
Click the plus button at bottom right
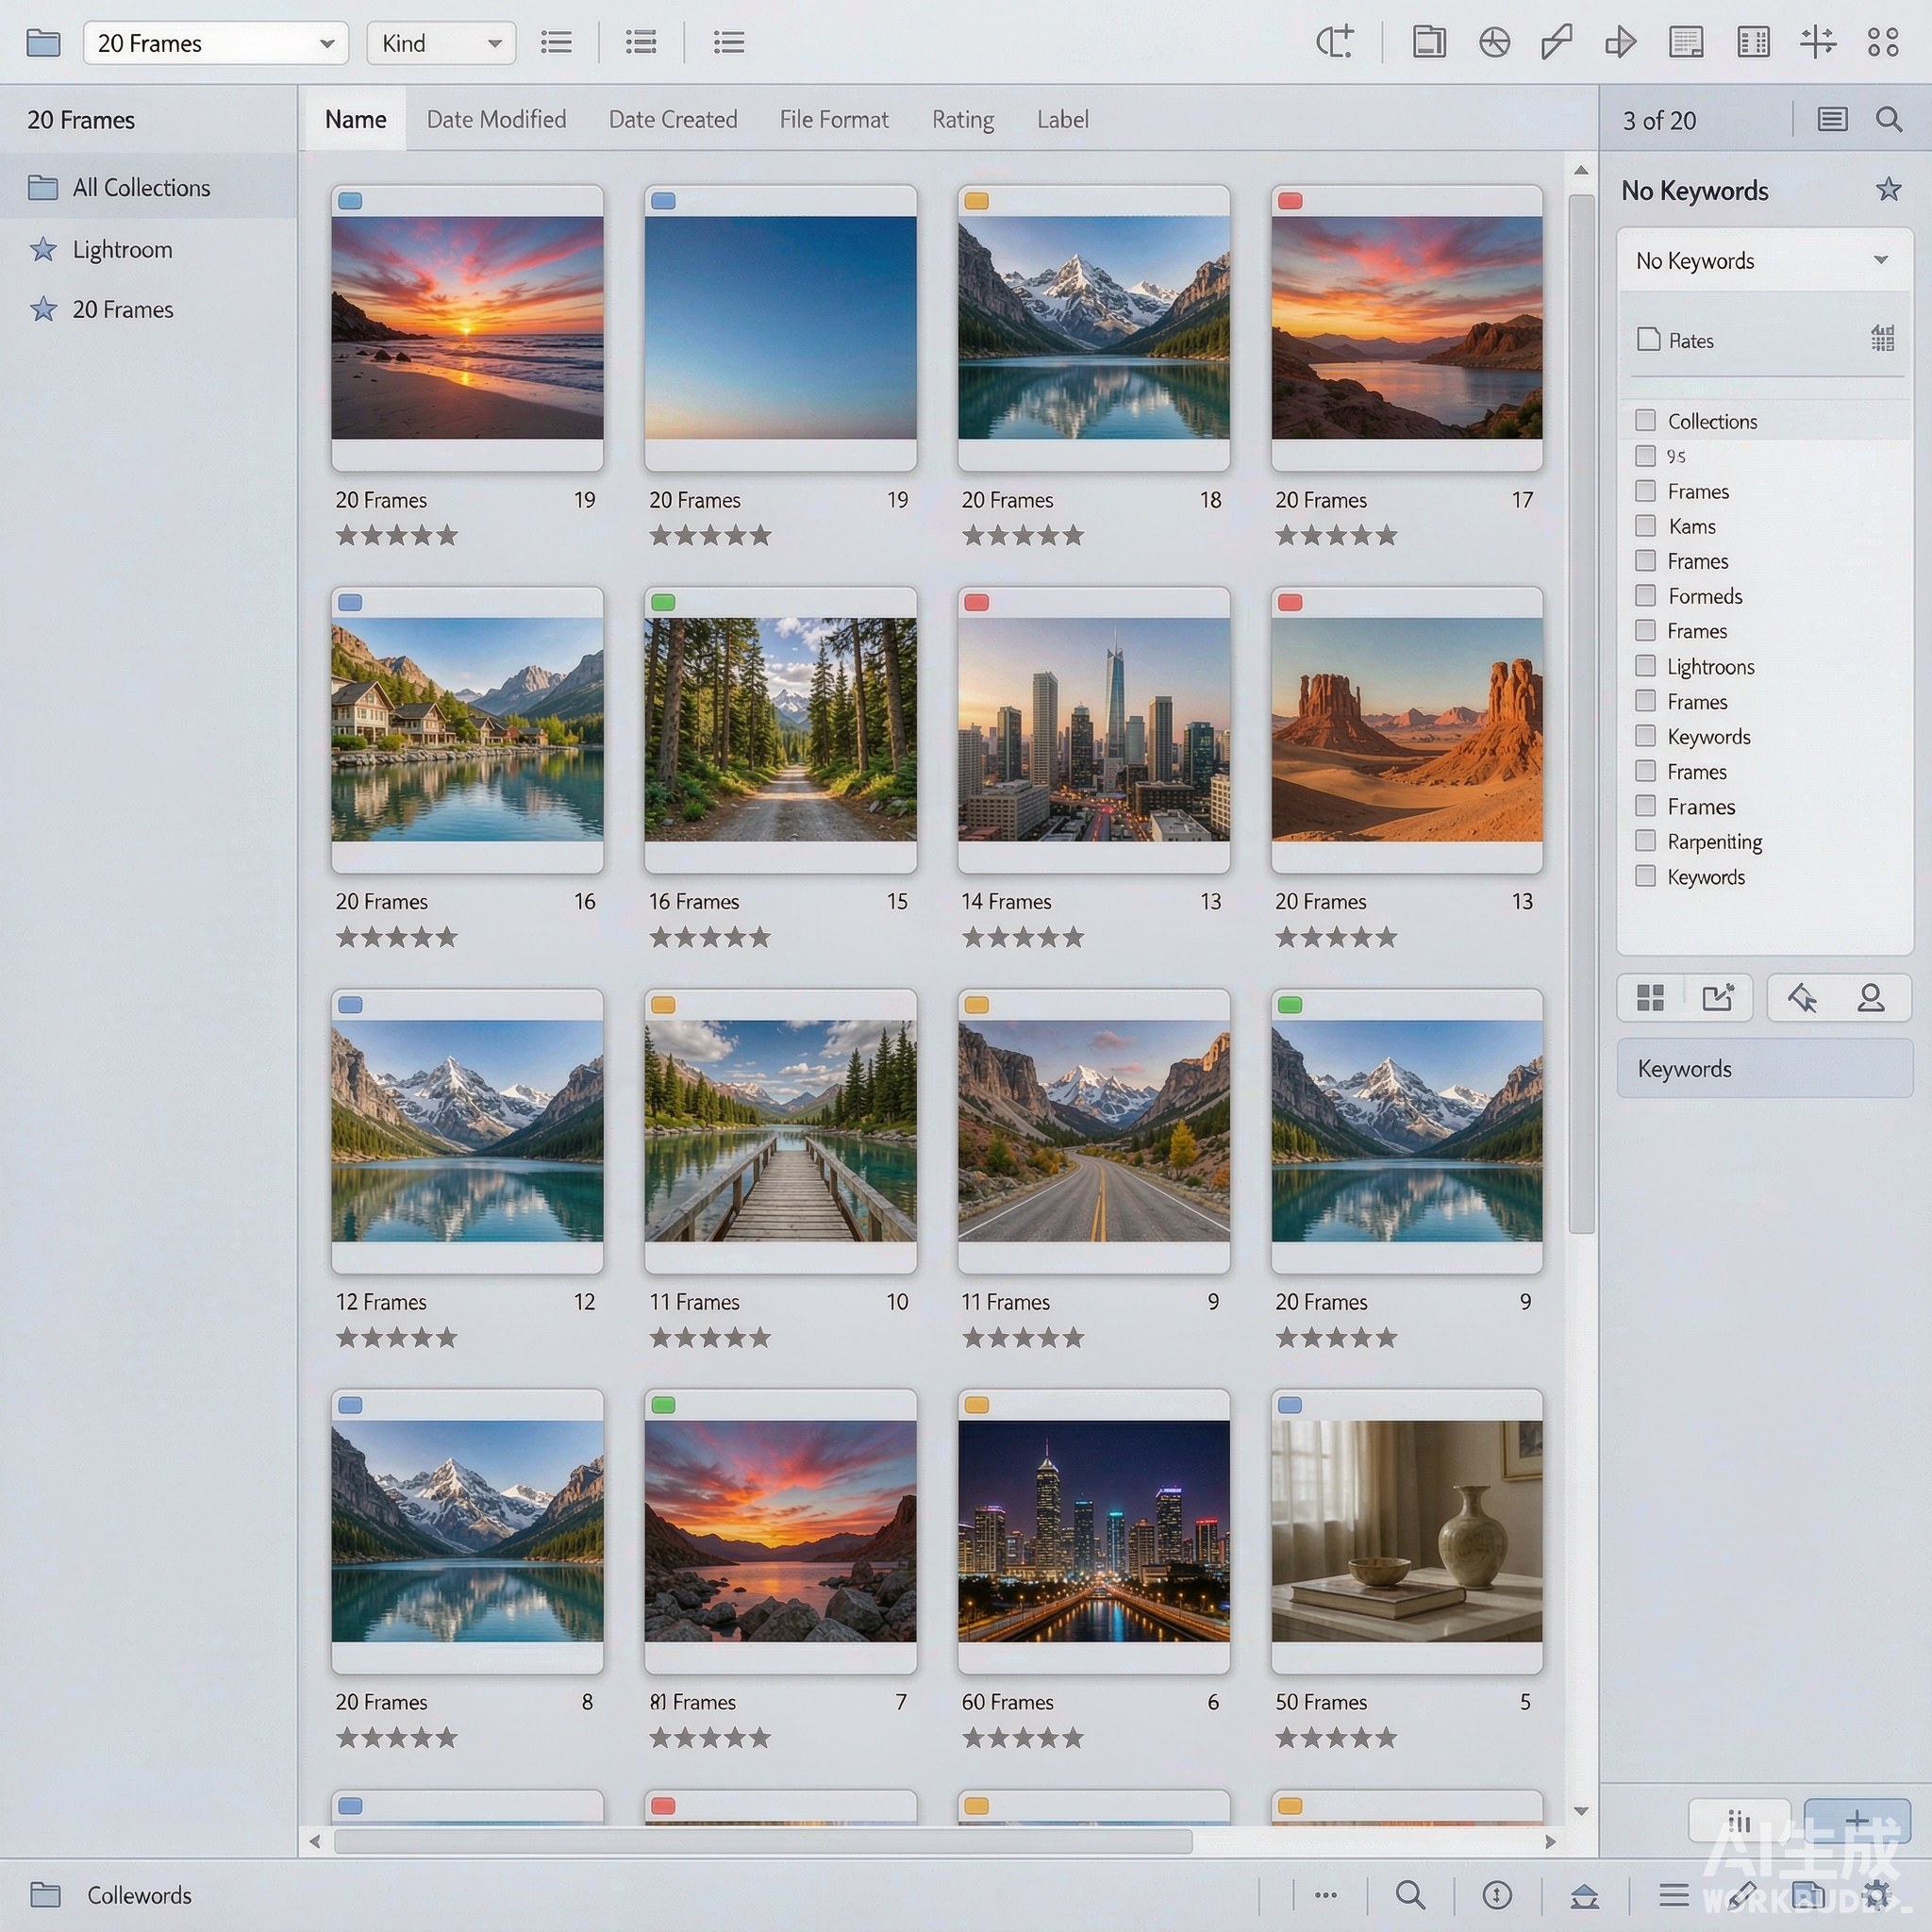coord(1857,1820)
